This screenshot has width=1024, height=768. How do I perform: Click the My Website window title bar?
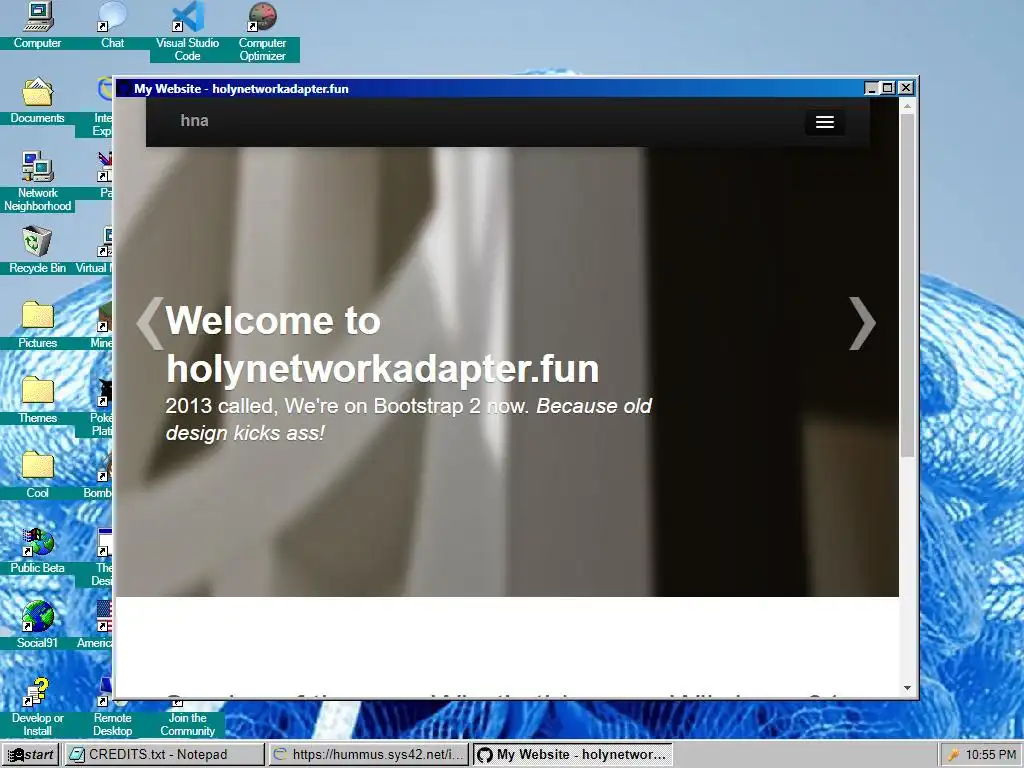coord(490,88)
